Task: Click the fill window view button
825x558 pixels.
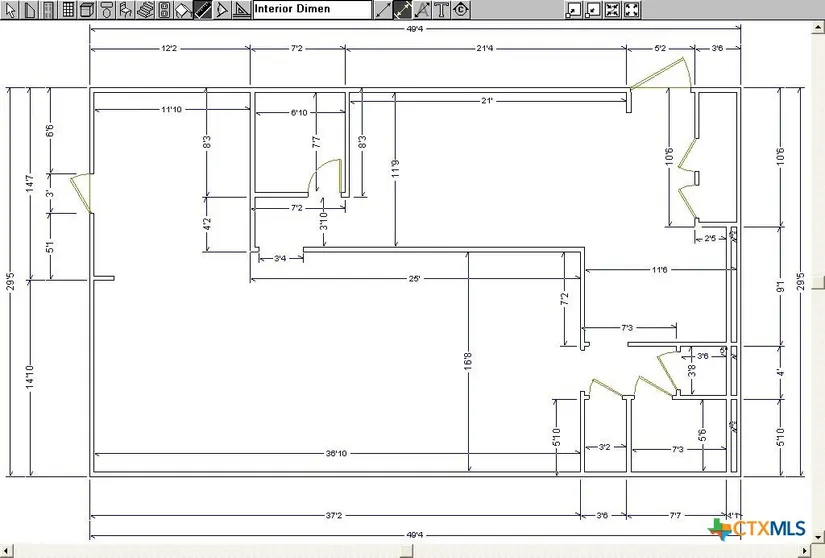Action: pyautogui.click(x=633, y=10)
